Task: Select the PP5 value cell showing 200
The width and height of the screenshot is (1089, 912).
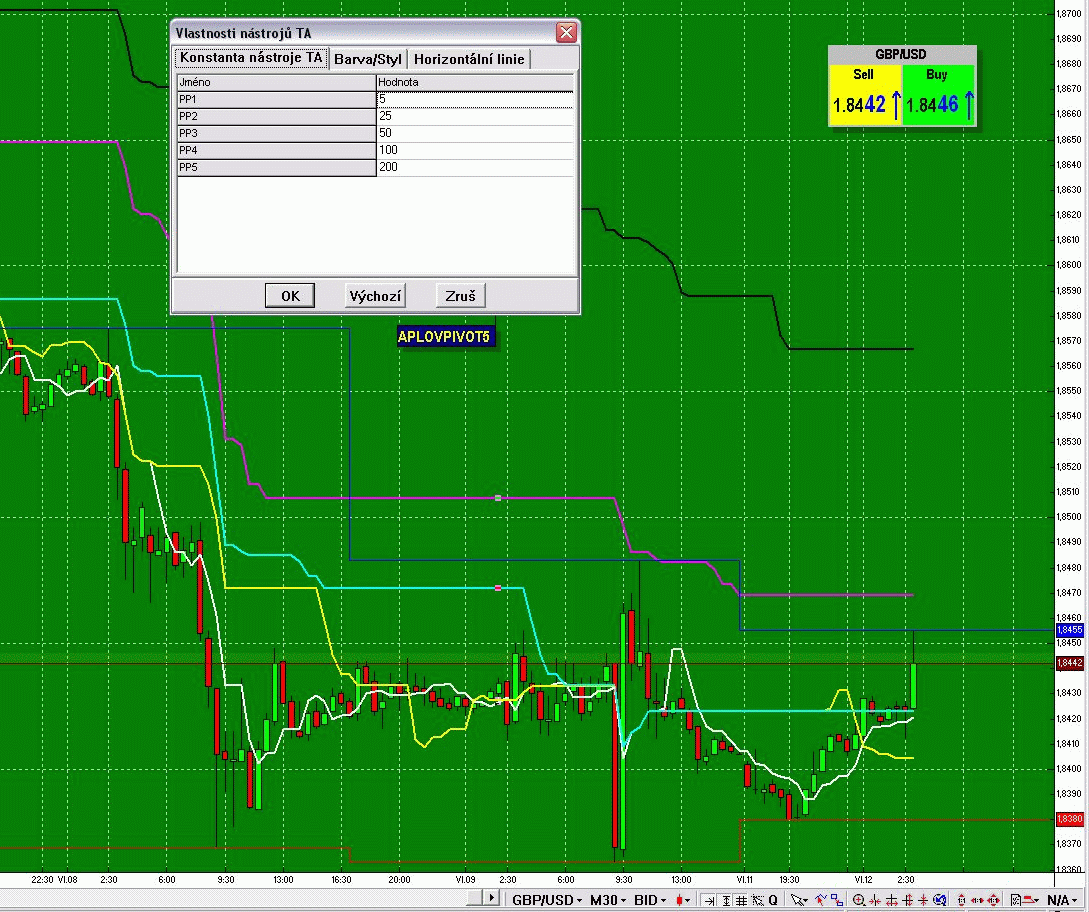Action: coord(475,167)
